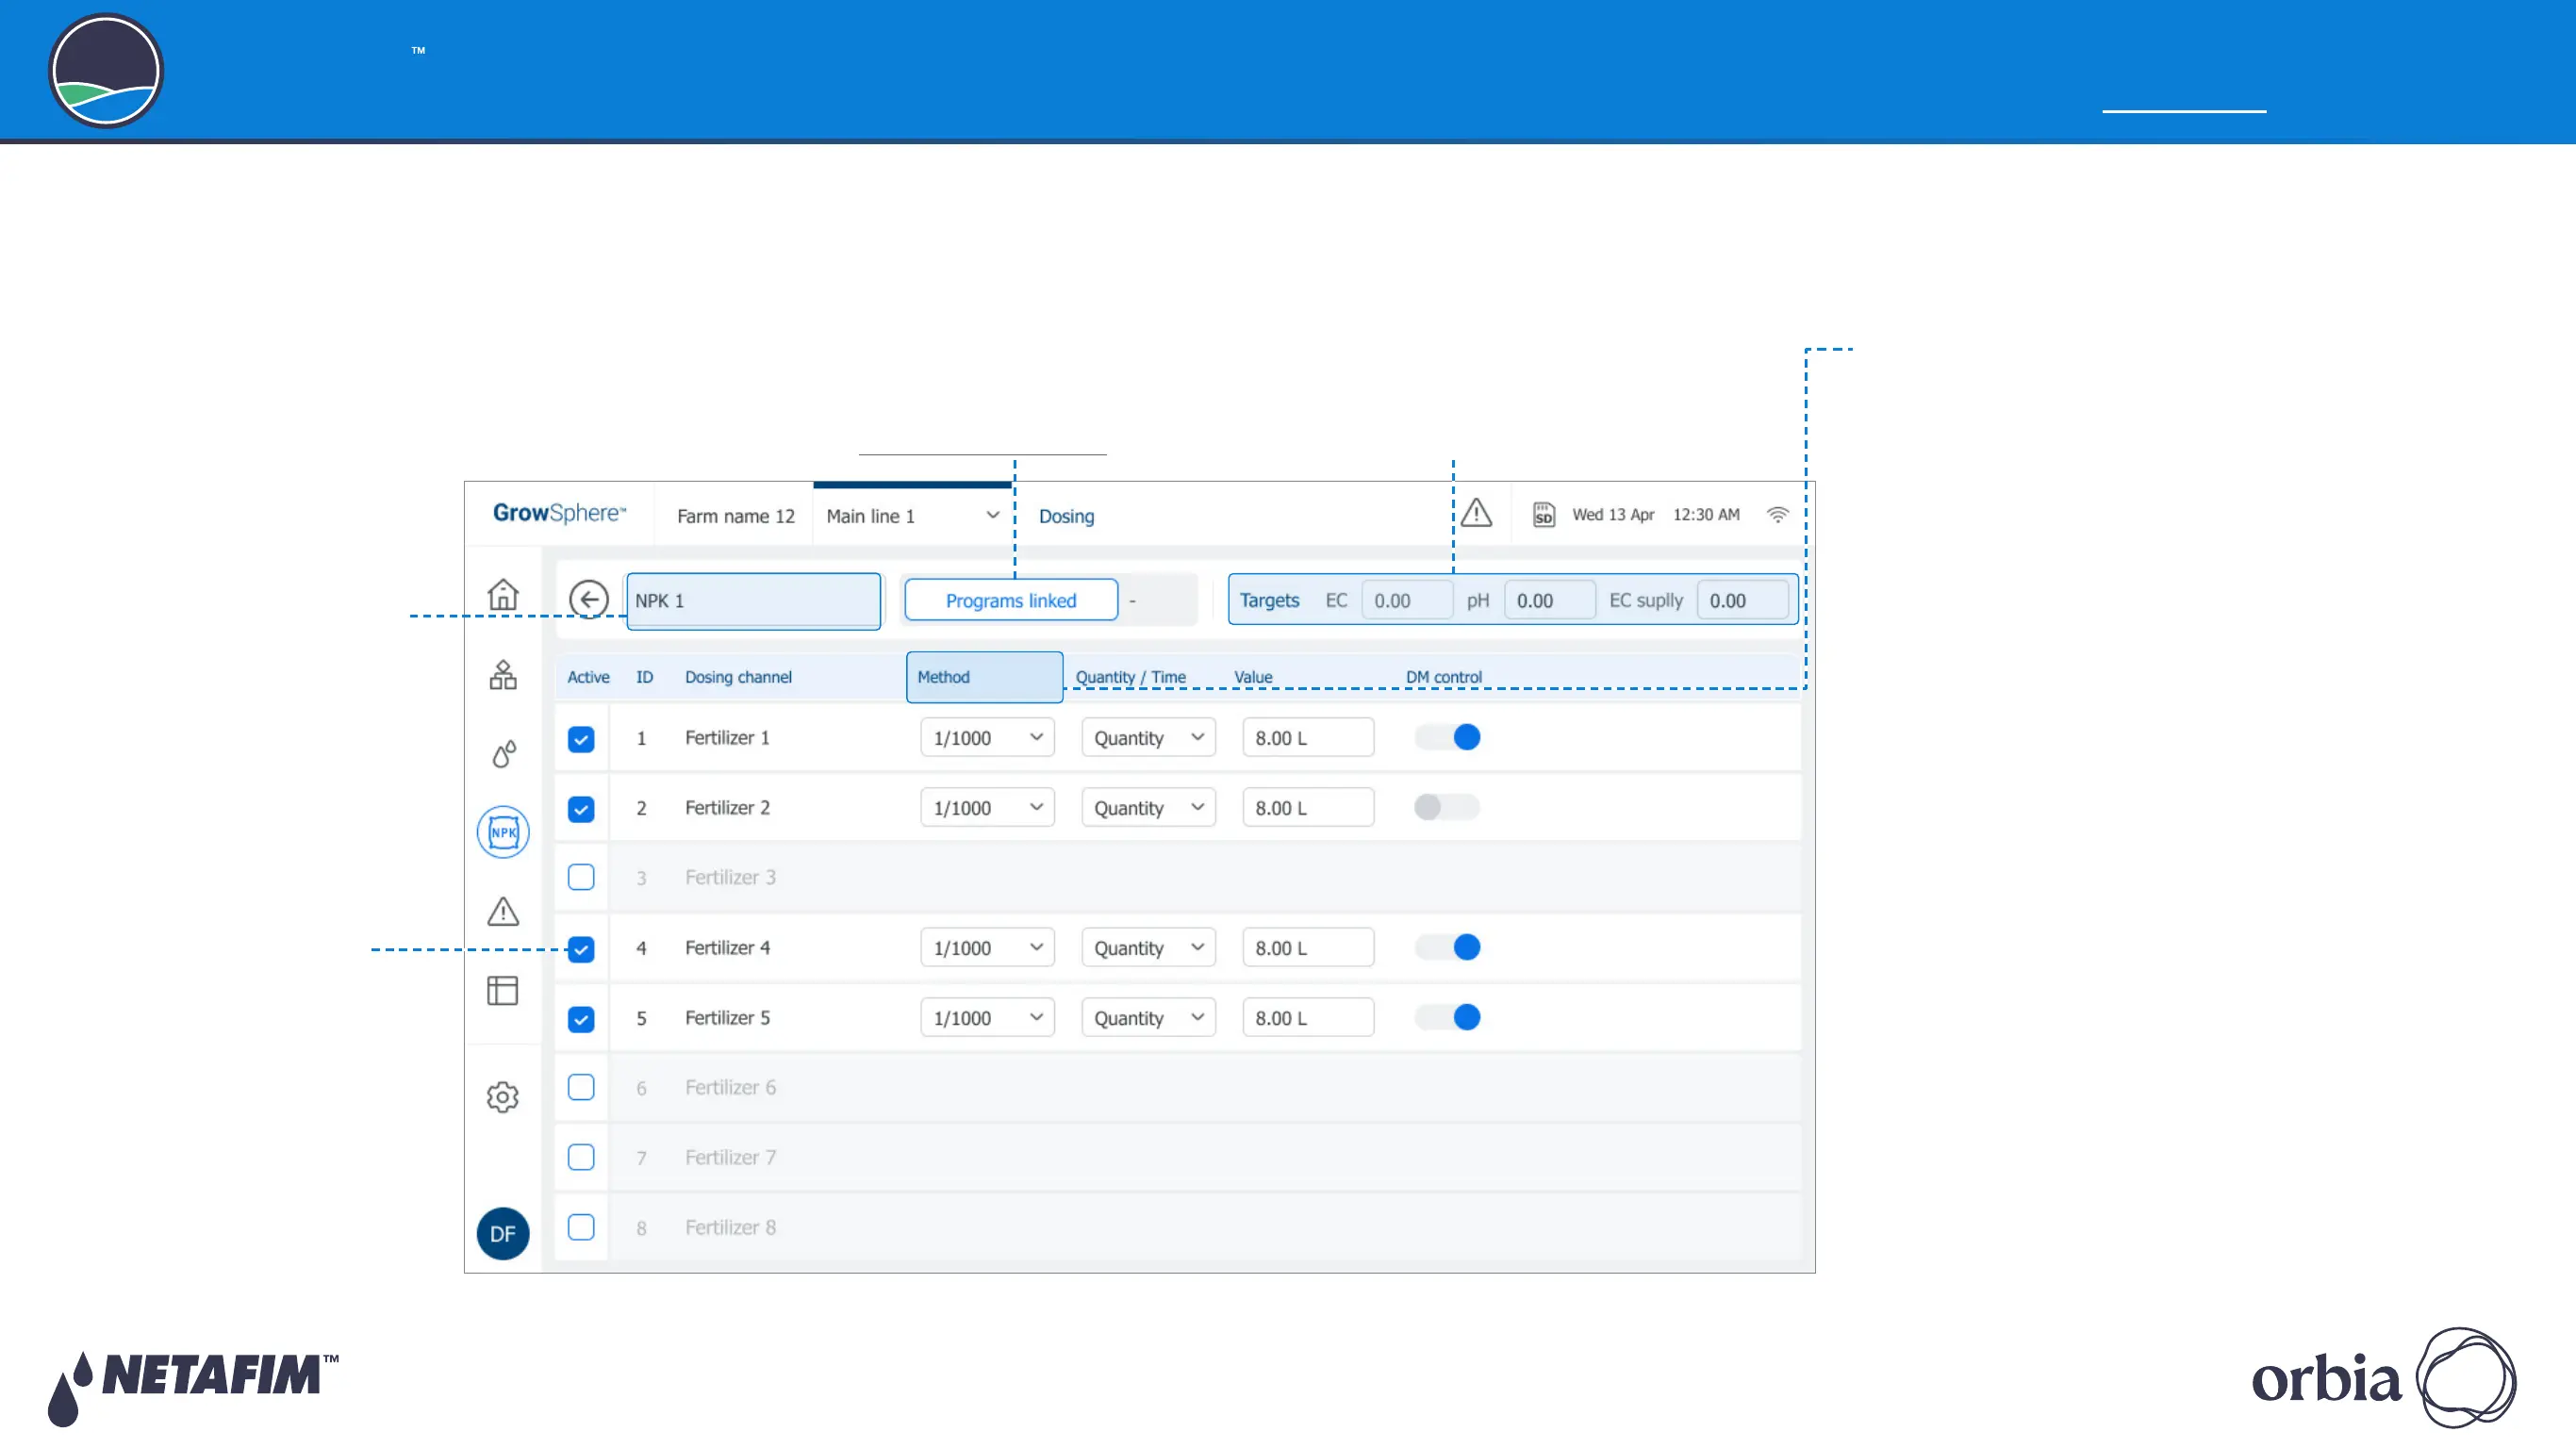This screenshot has width=2576, height=1448.
Task: Uncheck Active for Fertilizer 5
Action: (x=581, y=1019)
